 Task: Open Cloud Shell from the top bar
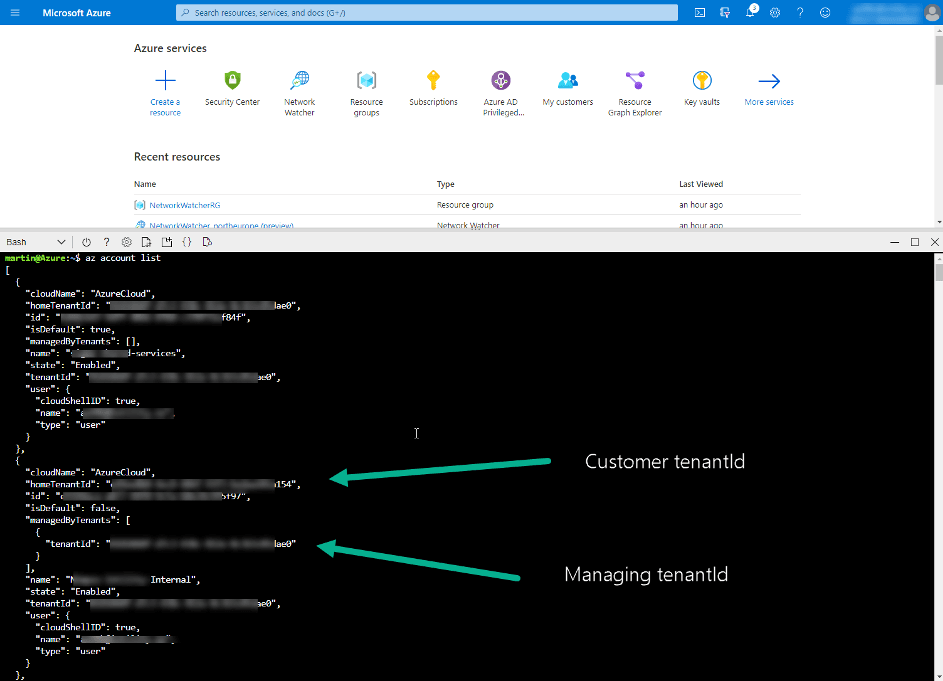(x=700, y=13)
